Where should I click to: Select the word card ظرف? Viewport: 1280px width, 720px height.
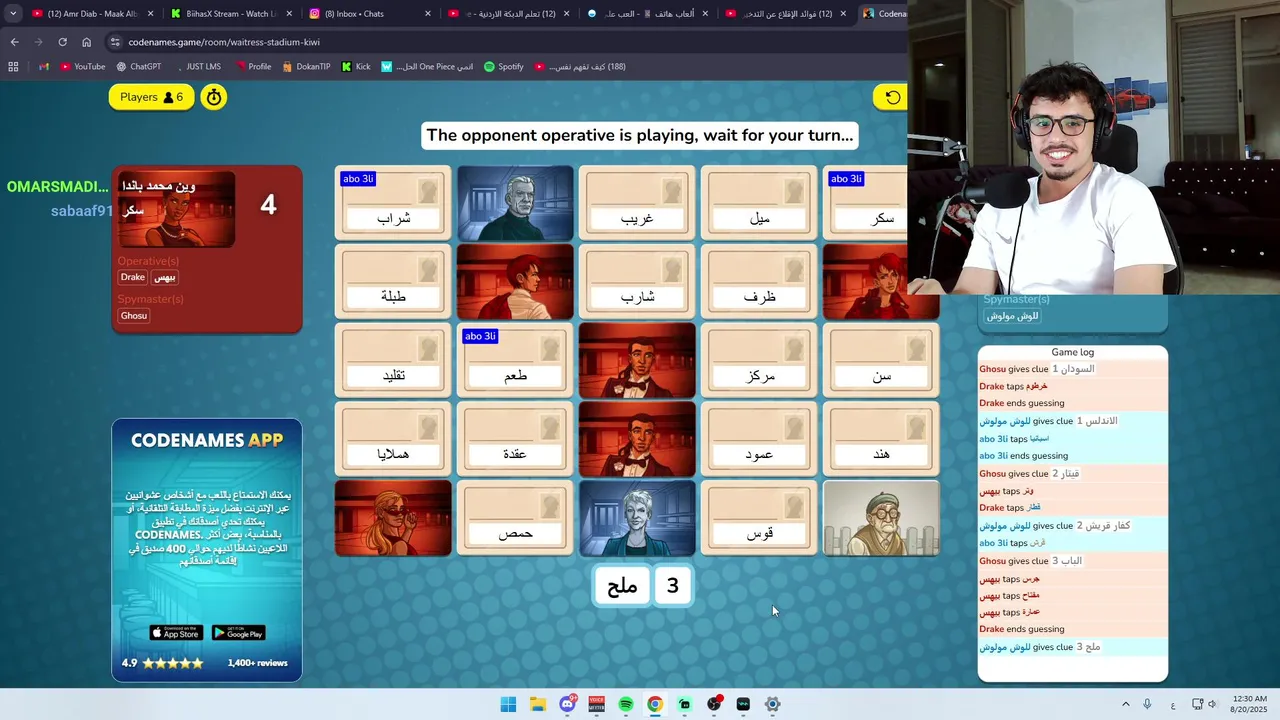(759, 282)
